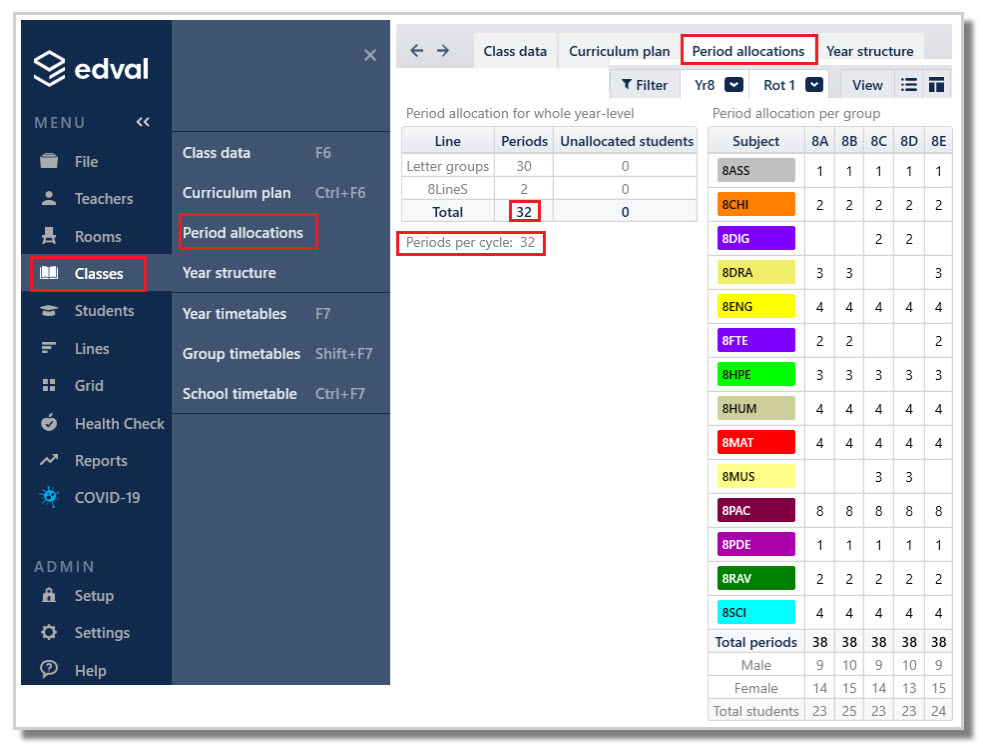Choose Curriculum plan in the submenu
983x749 pixels.
click(x=236, y=193)
